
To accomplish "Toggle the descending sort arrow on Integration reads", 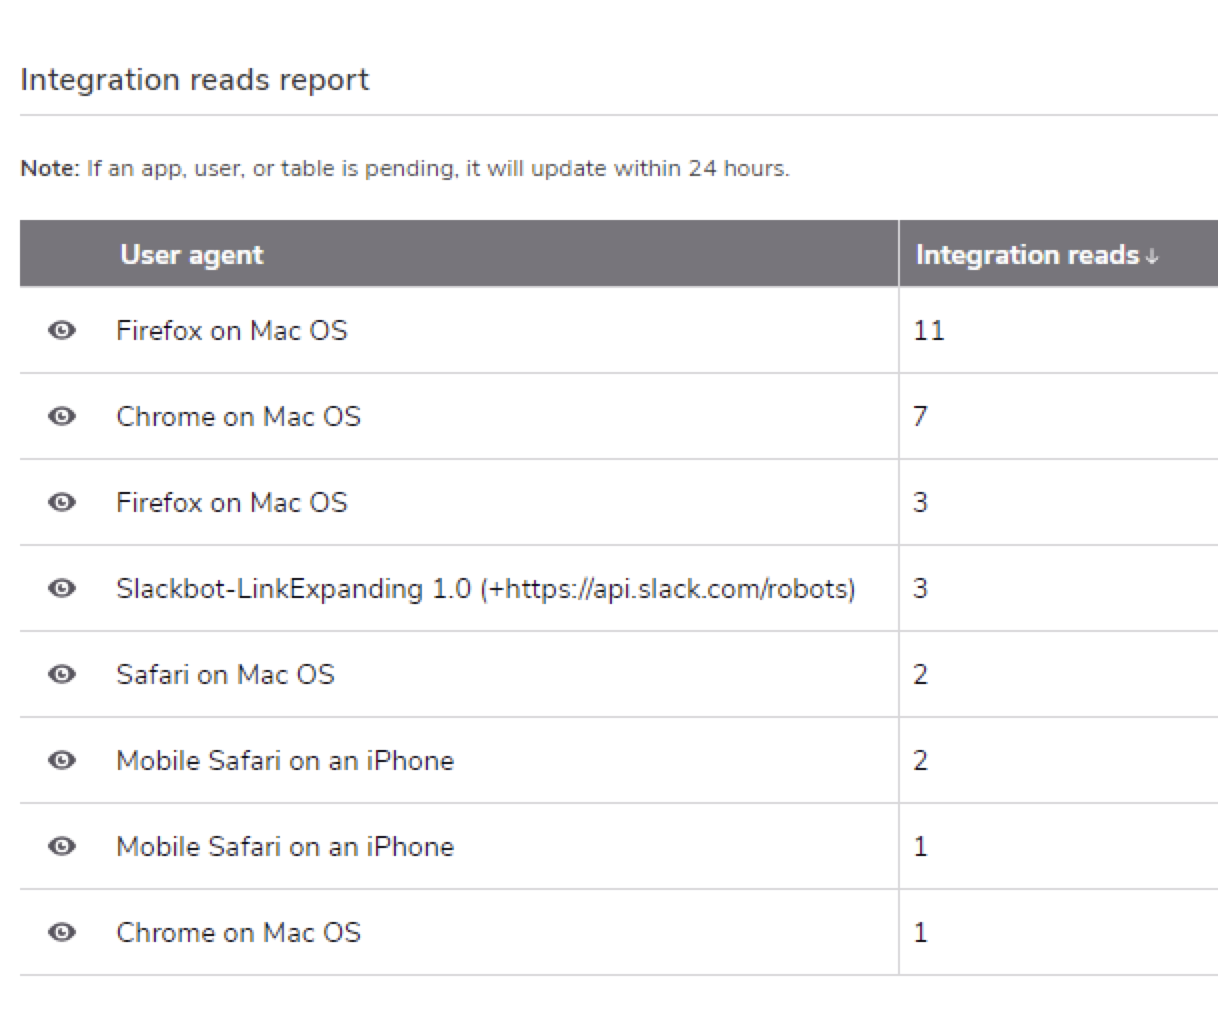I will tap(1152, 257).
